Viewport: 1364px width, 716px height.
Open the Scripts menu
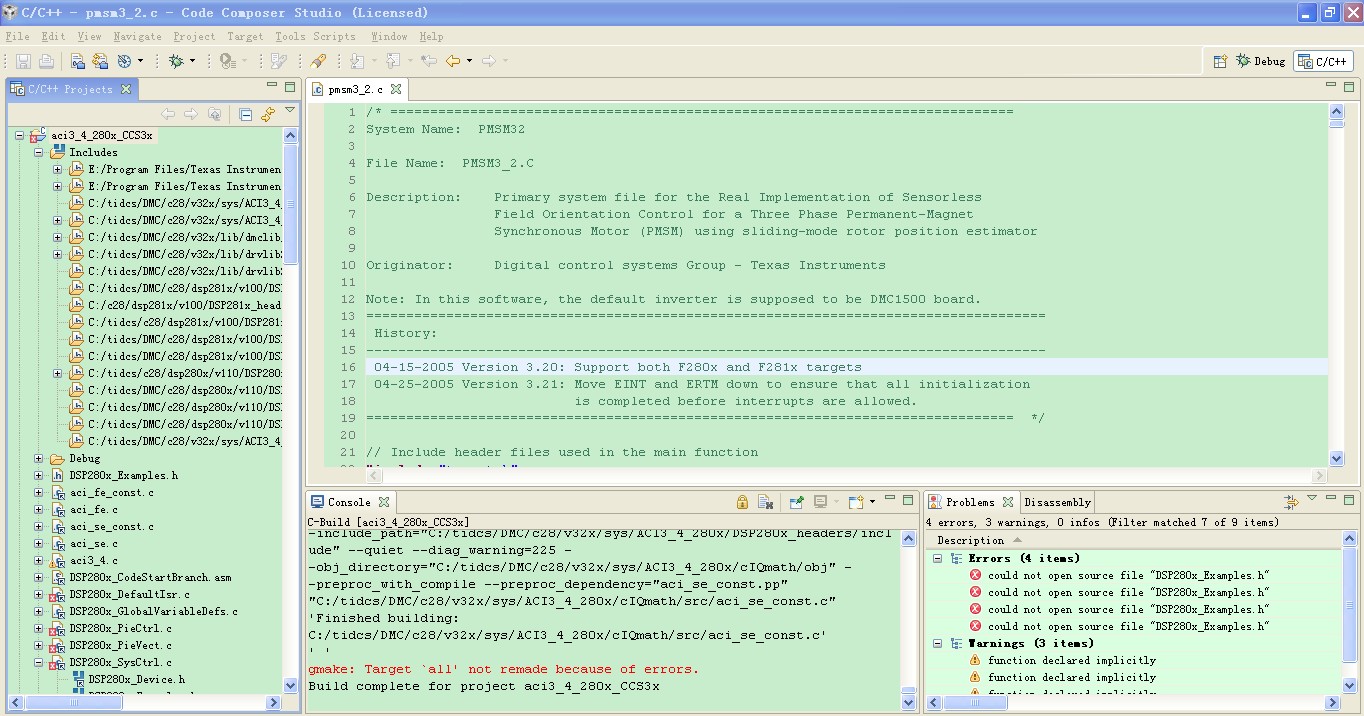[x=334, y=36]
